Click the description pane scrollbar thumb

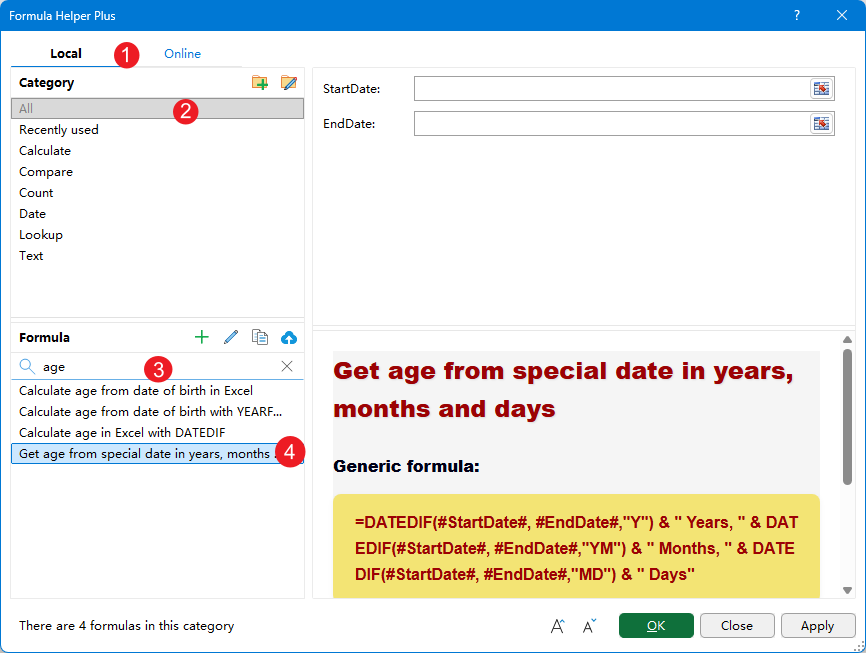click(847, 417)
